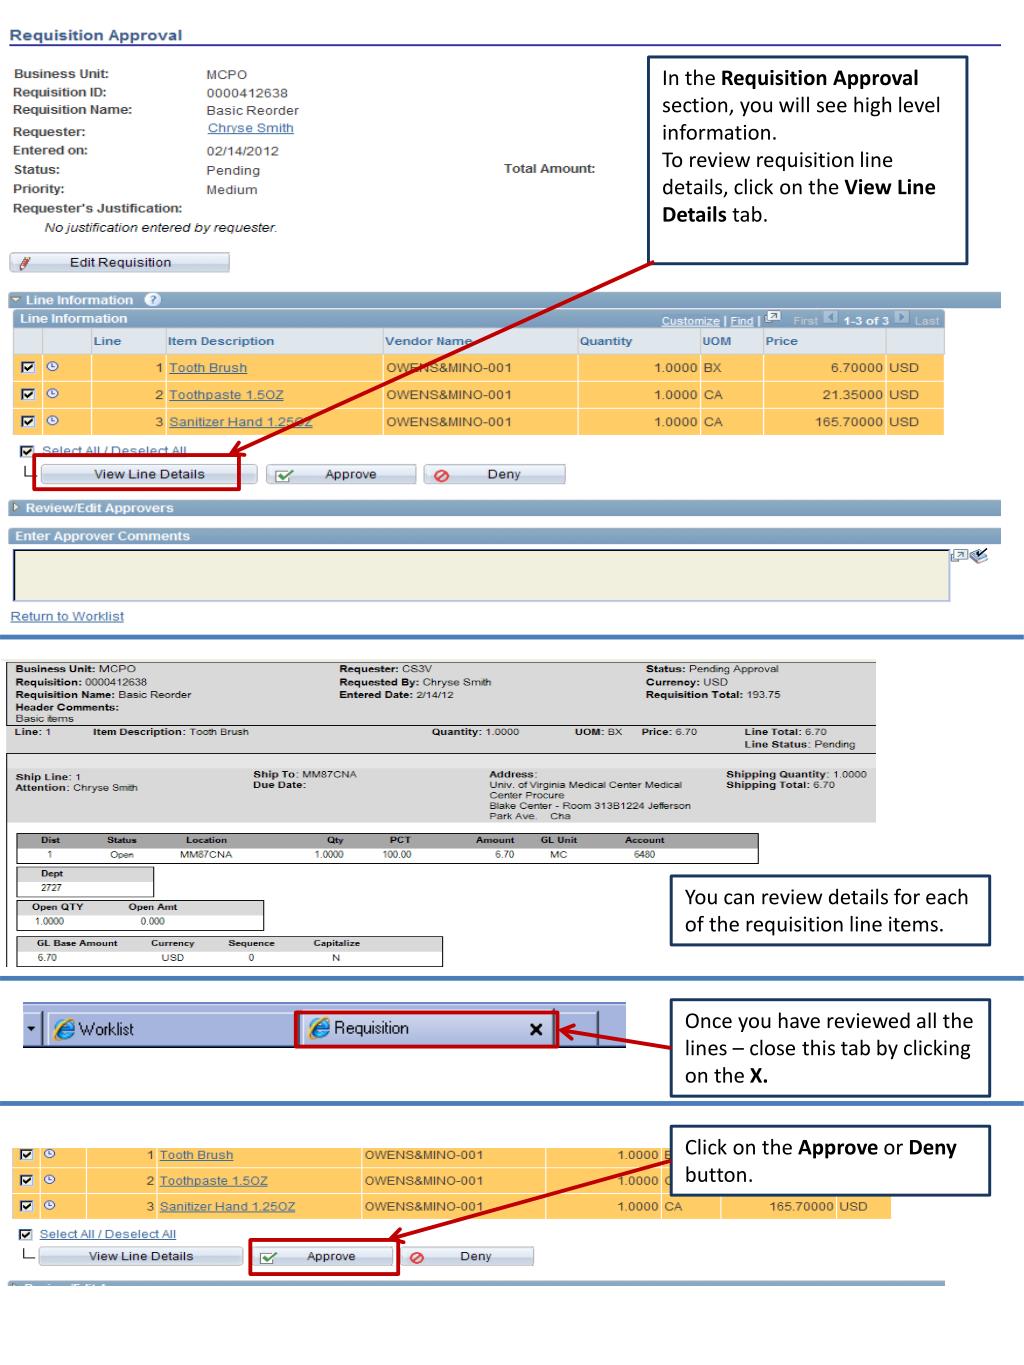Viewport: 1024px width, 1365px height.
Task: Click lower Select All / Deselect All link
Action: coord(108,1234)
